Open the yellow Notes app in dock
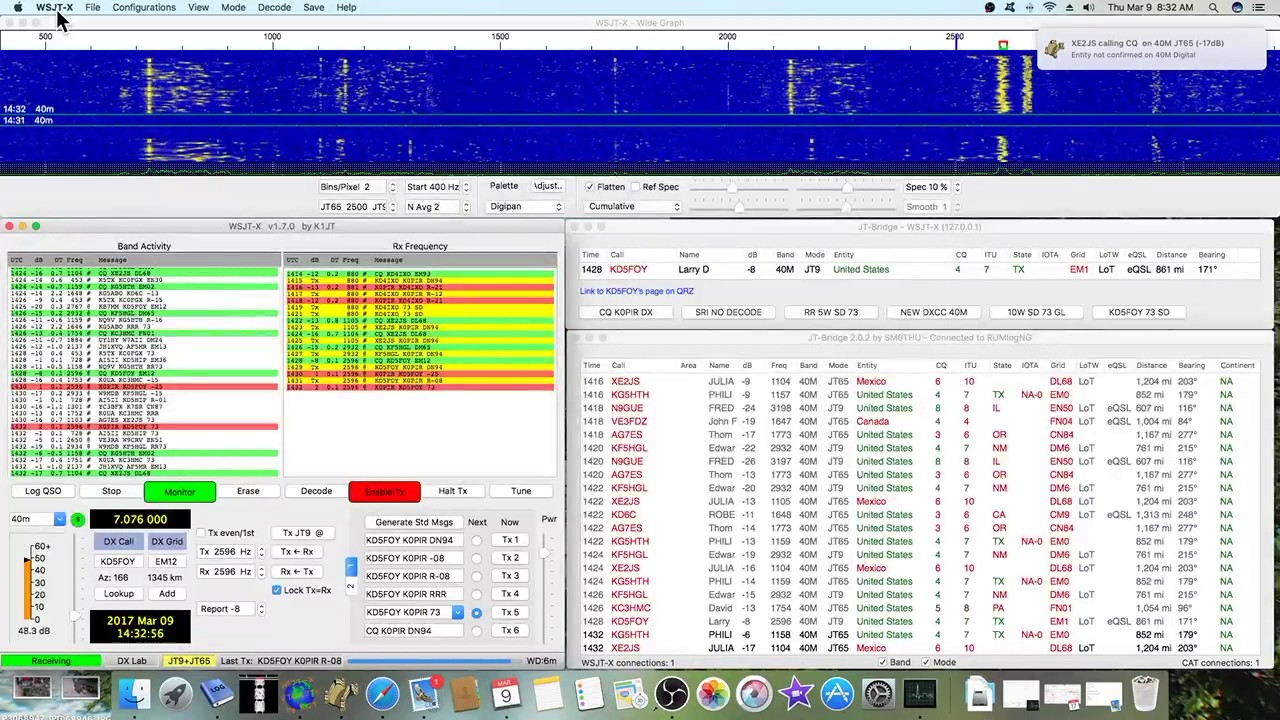This screenshot has width=1280, height=720. (547, 693)
